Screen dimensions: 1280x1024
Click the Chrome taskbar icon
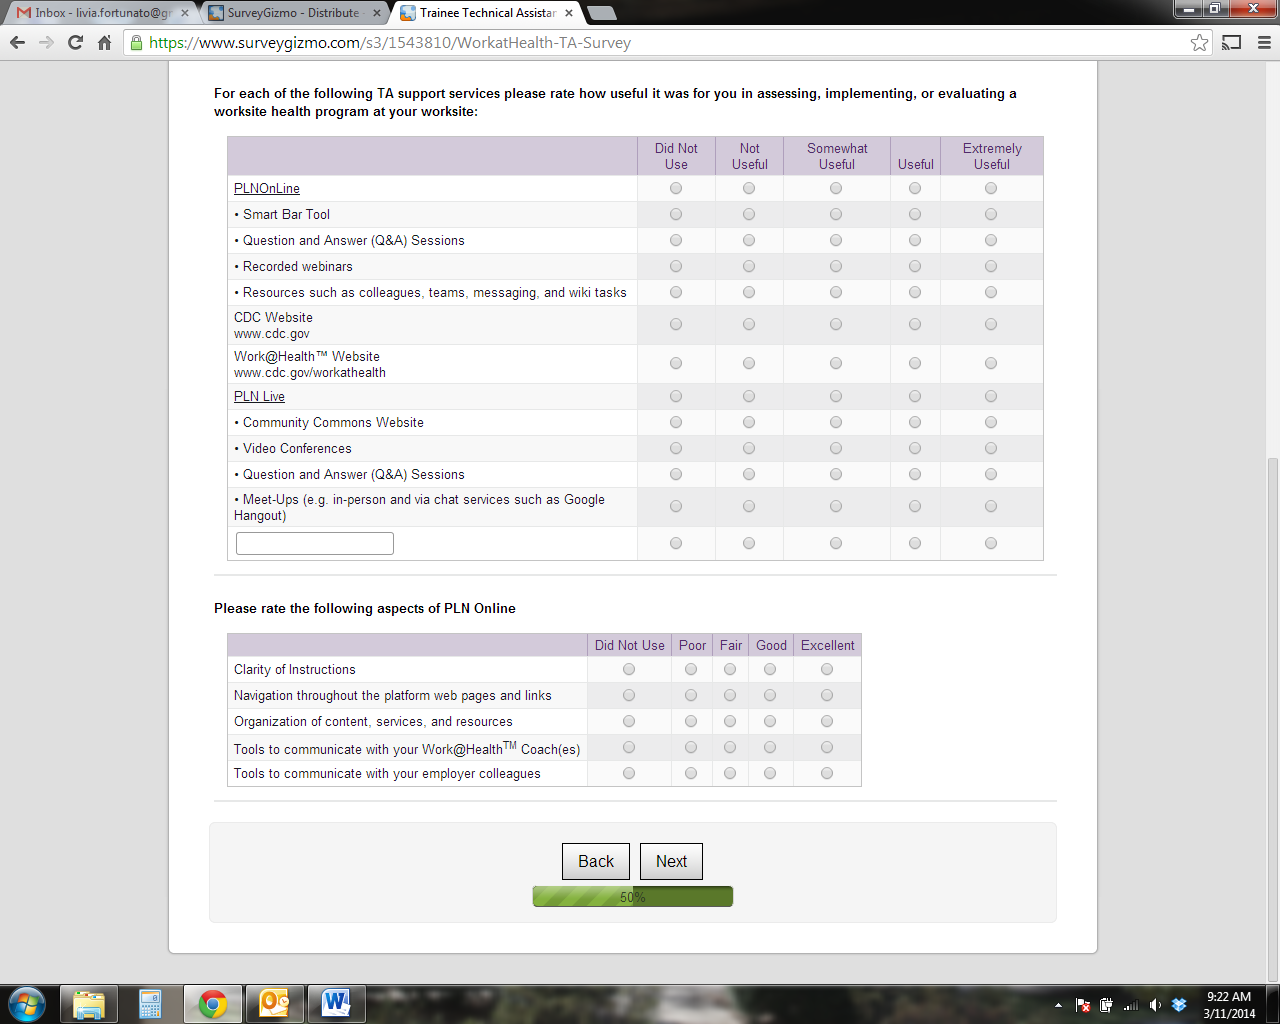tap(212, 1004)
